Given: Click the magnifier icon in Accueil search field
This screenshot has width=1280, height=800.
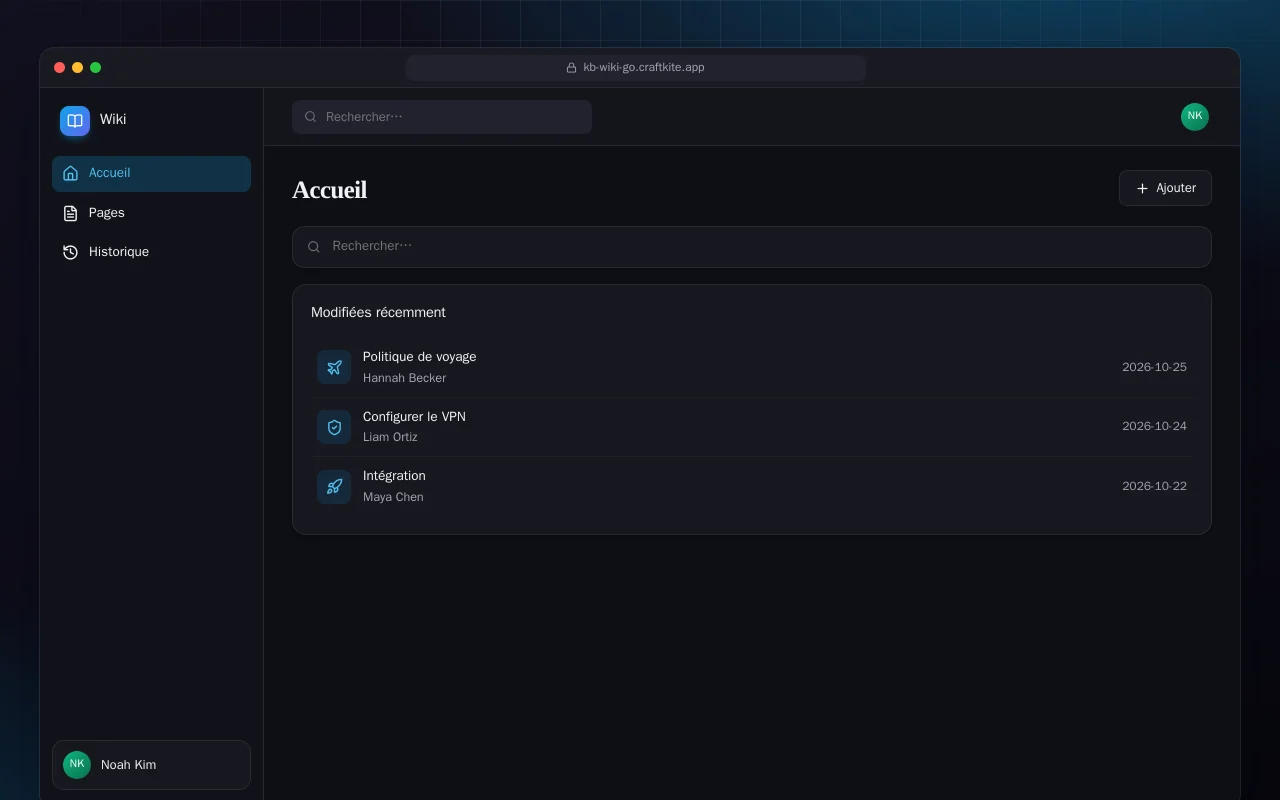Looking at the screenshot, I should point(314,247).
